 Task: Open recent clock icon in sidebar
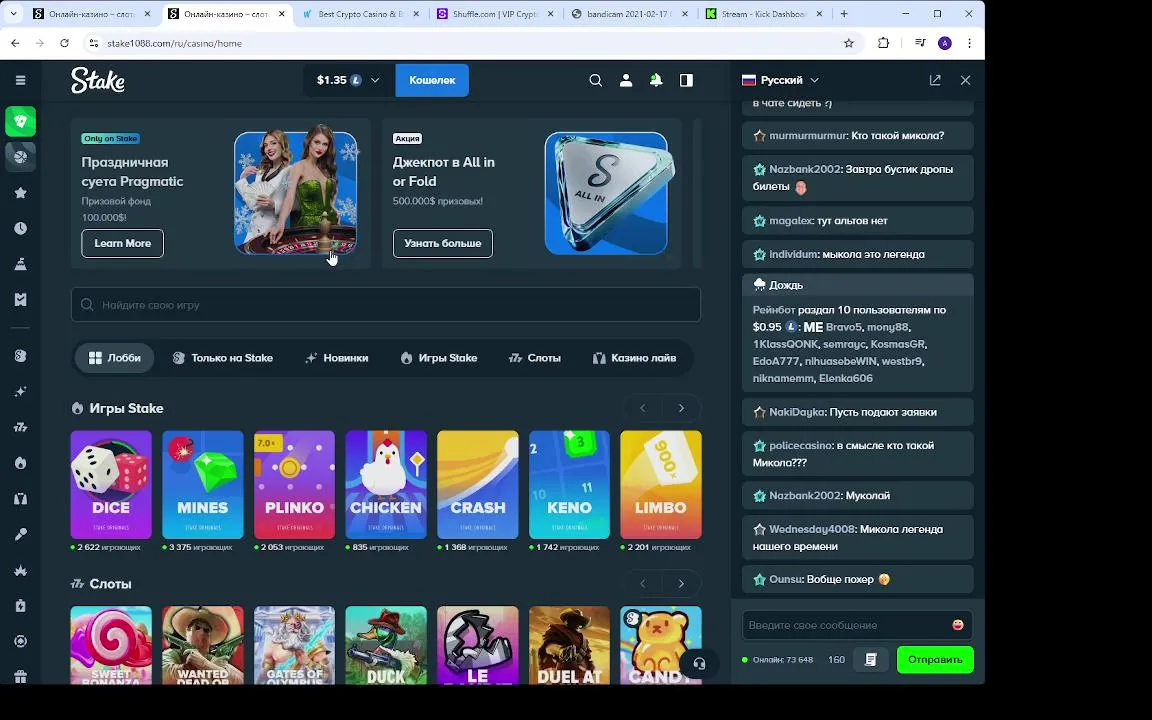click(x=21, y=228)
